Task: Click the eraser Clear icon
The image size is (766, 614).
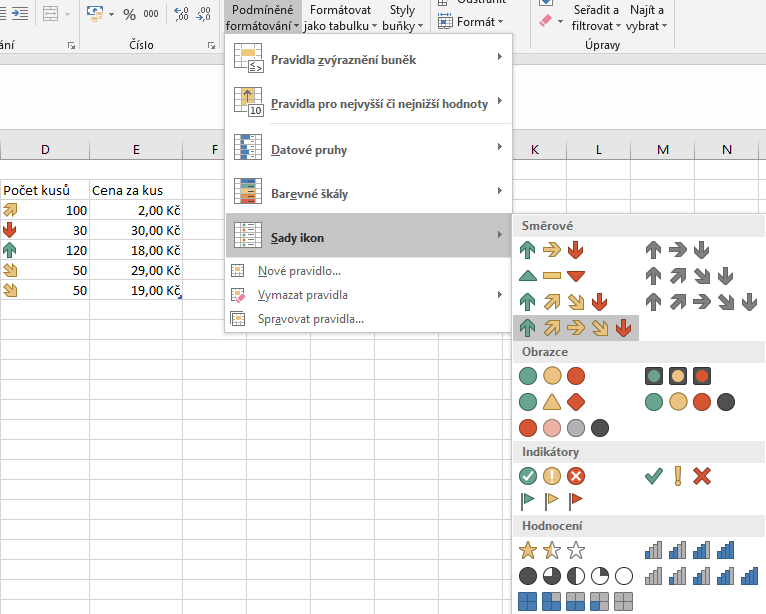Action: click(x=546, y=21)
